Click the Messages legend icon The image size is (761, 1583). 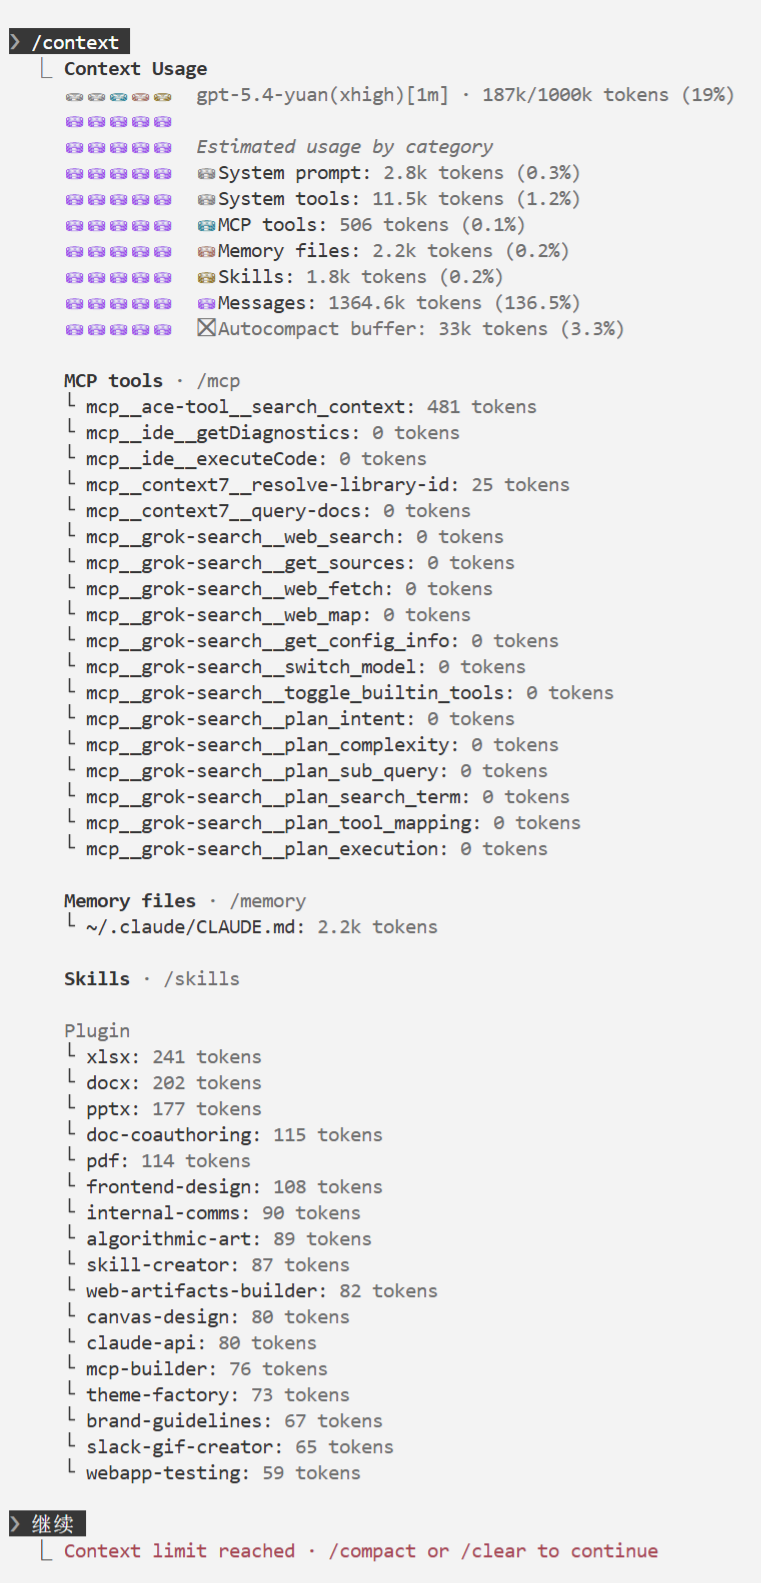point(206,303)
